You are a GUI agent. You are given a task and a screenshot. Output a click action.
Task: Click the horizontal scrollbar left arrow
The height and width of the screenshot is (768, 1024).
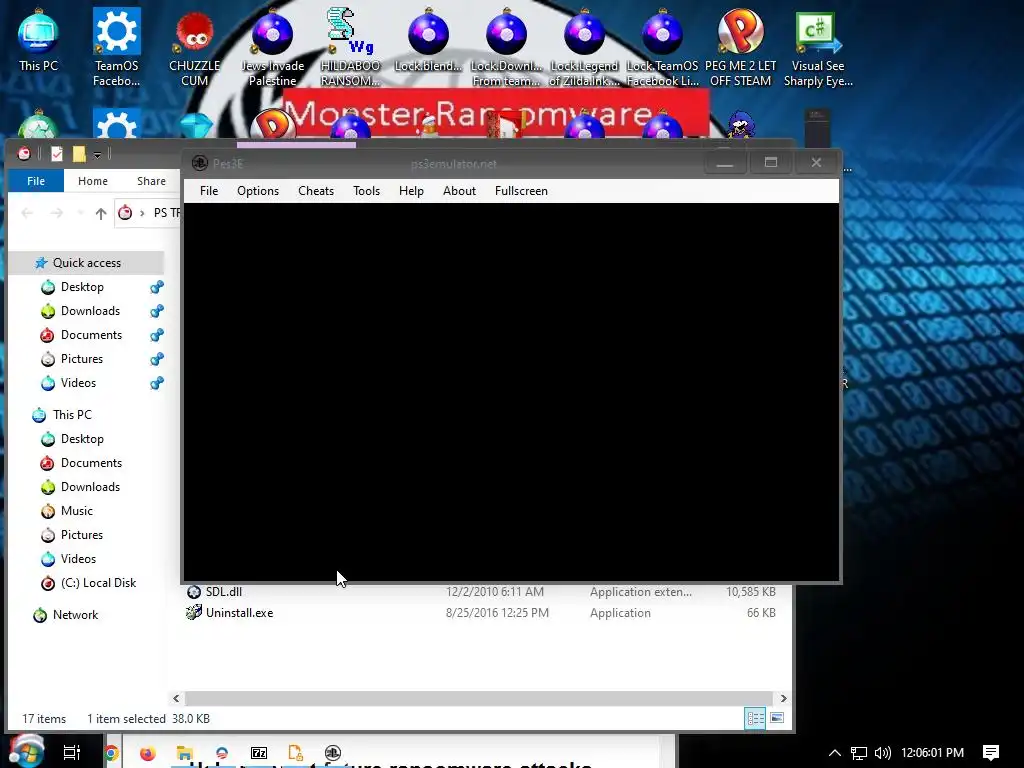(176, 698)
